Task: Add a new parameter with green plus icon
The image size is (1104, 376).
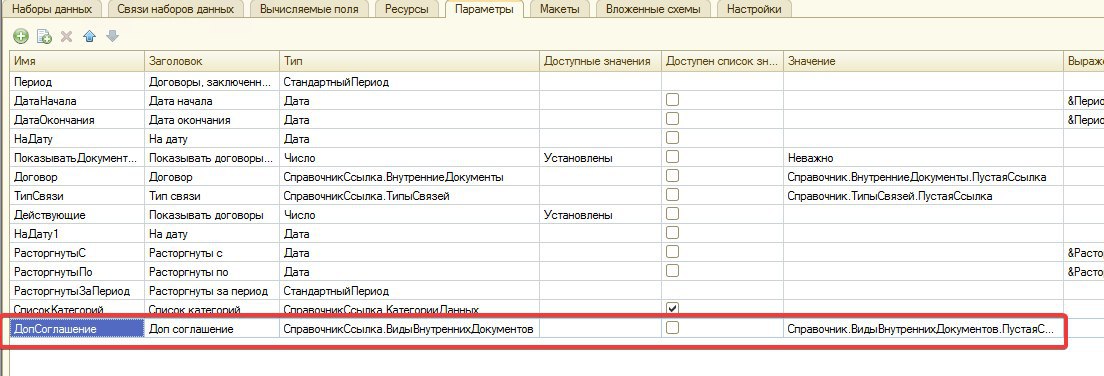Action: [21, 36]
